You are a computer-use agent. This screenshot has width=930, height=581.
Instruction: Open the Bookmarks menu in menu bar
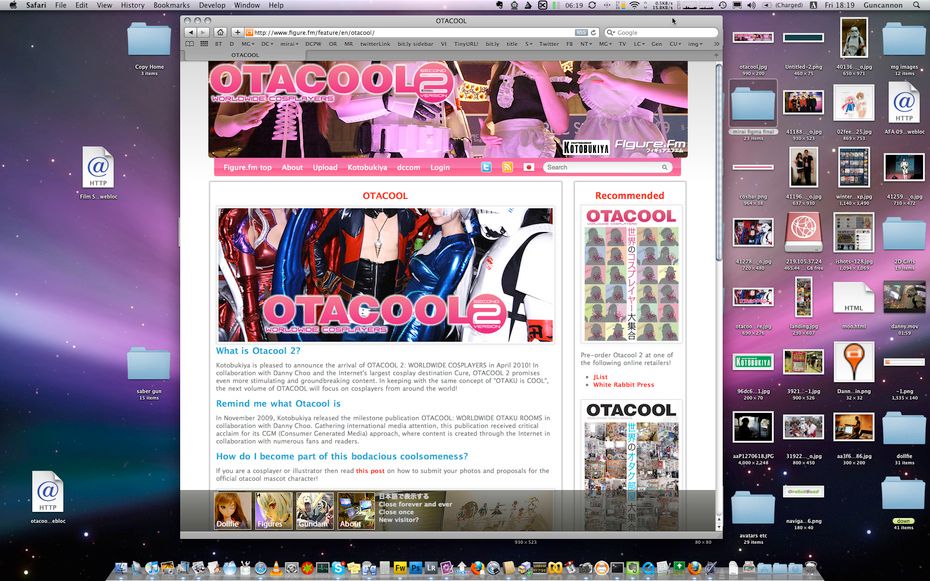pos(171,6)
